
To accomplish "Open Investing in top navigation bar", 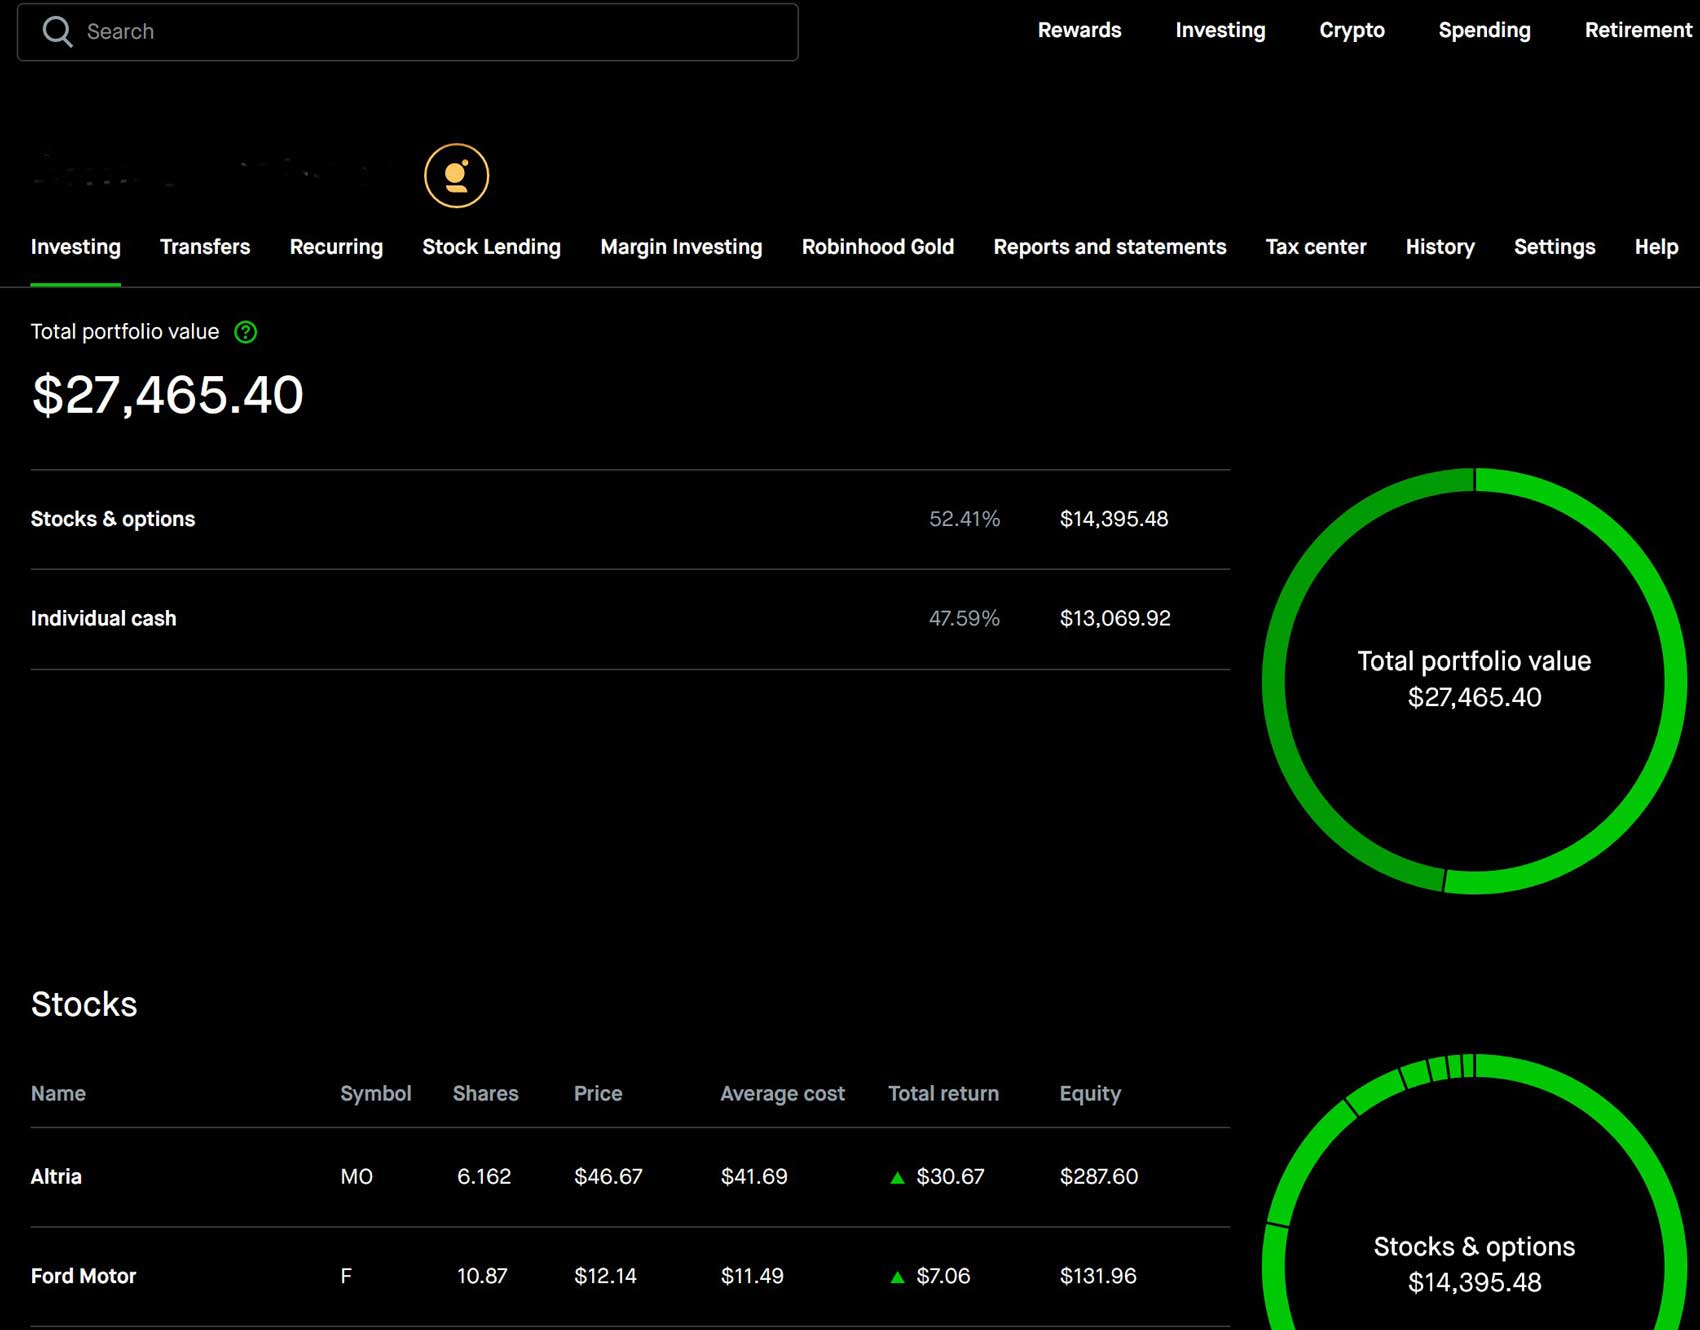I will click(x=1220, y=30).
